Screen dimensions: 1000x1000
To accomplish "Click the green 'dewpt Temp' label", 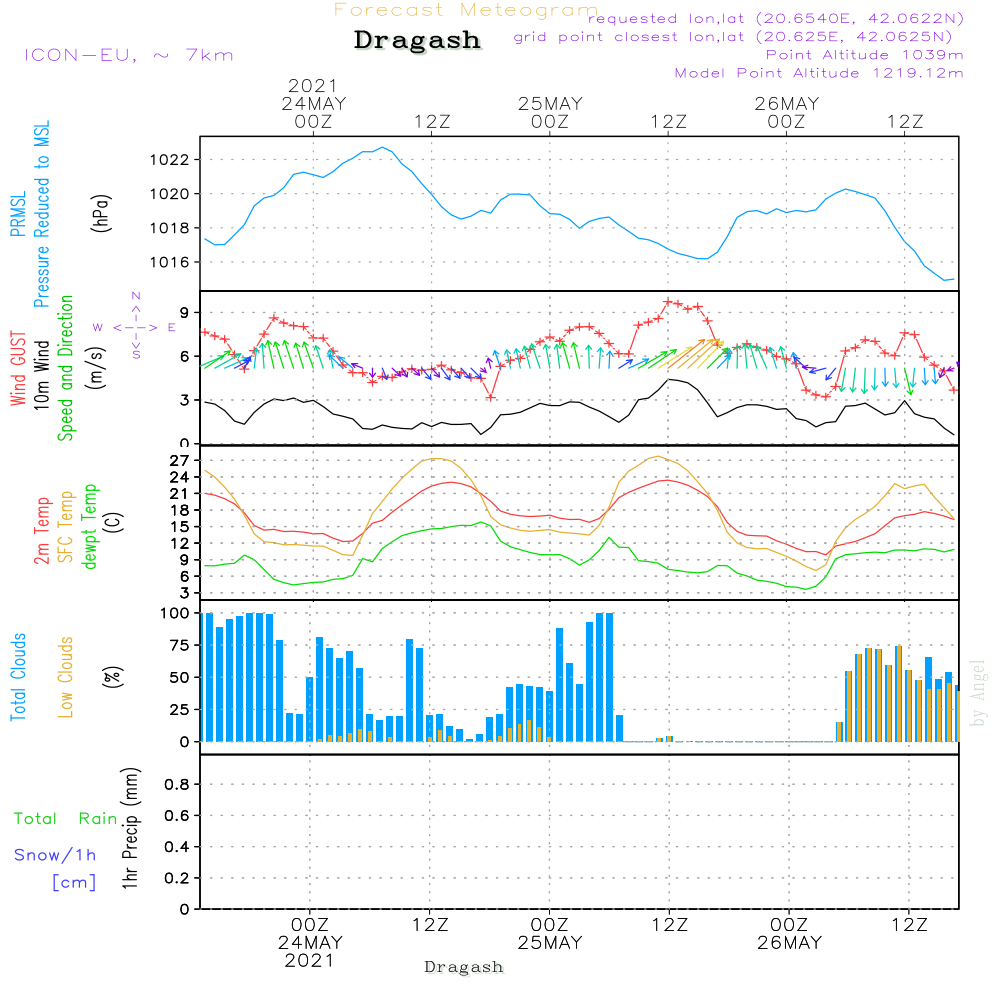I will click(x=89, y=526).
